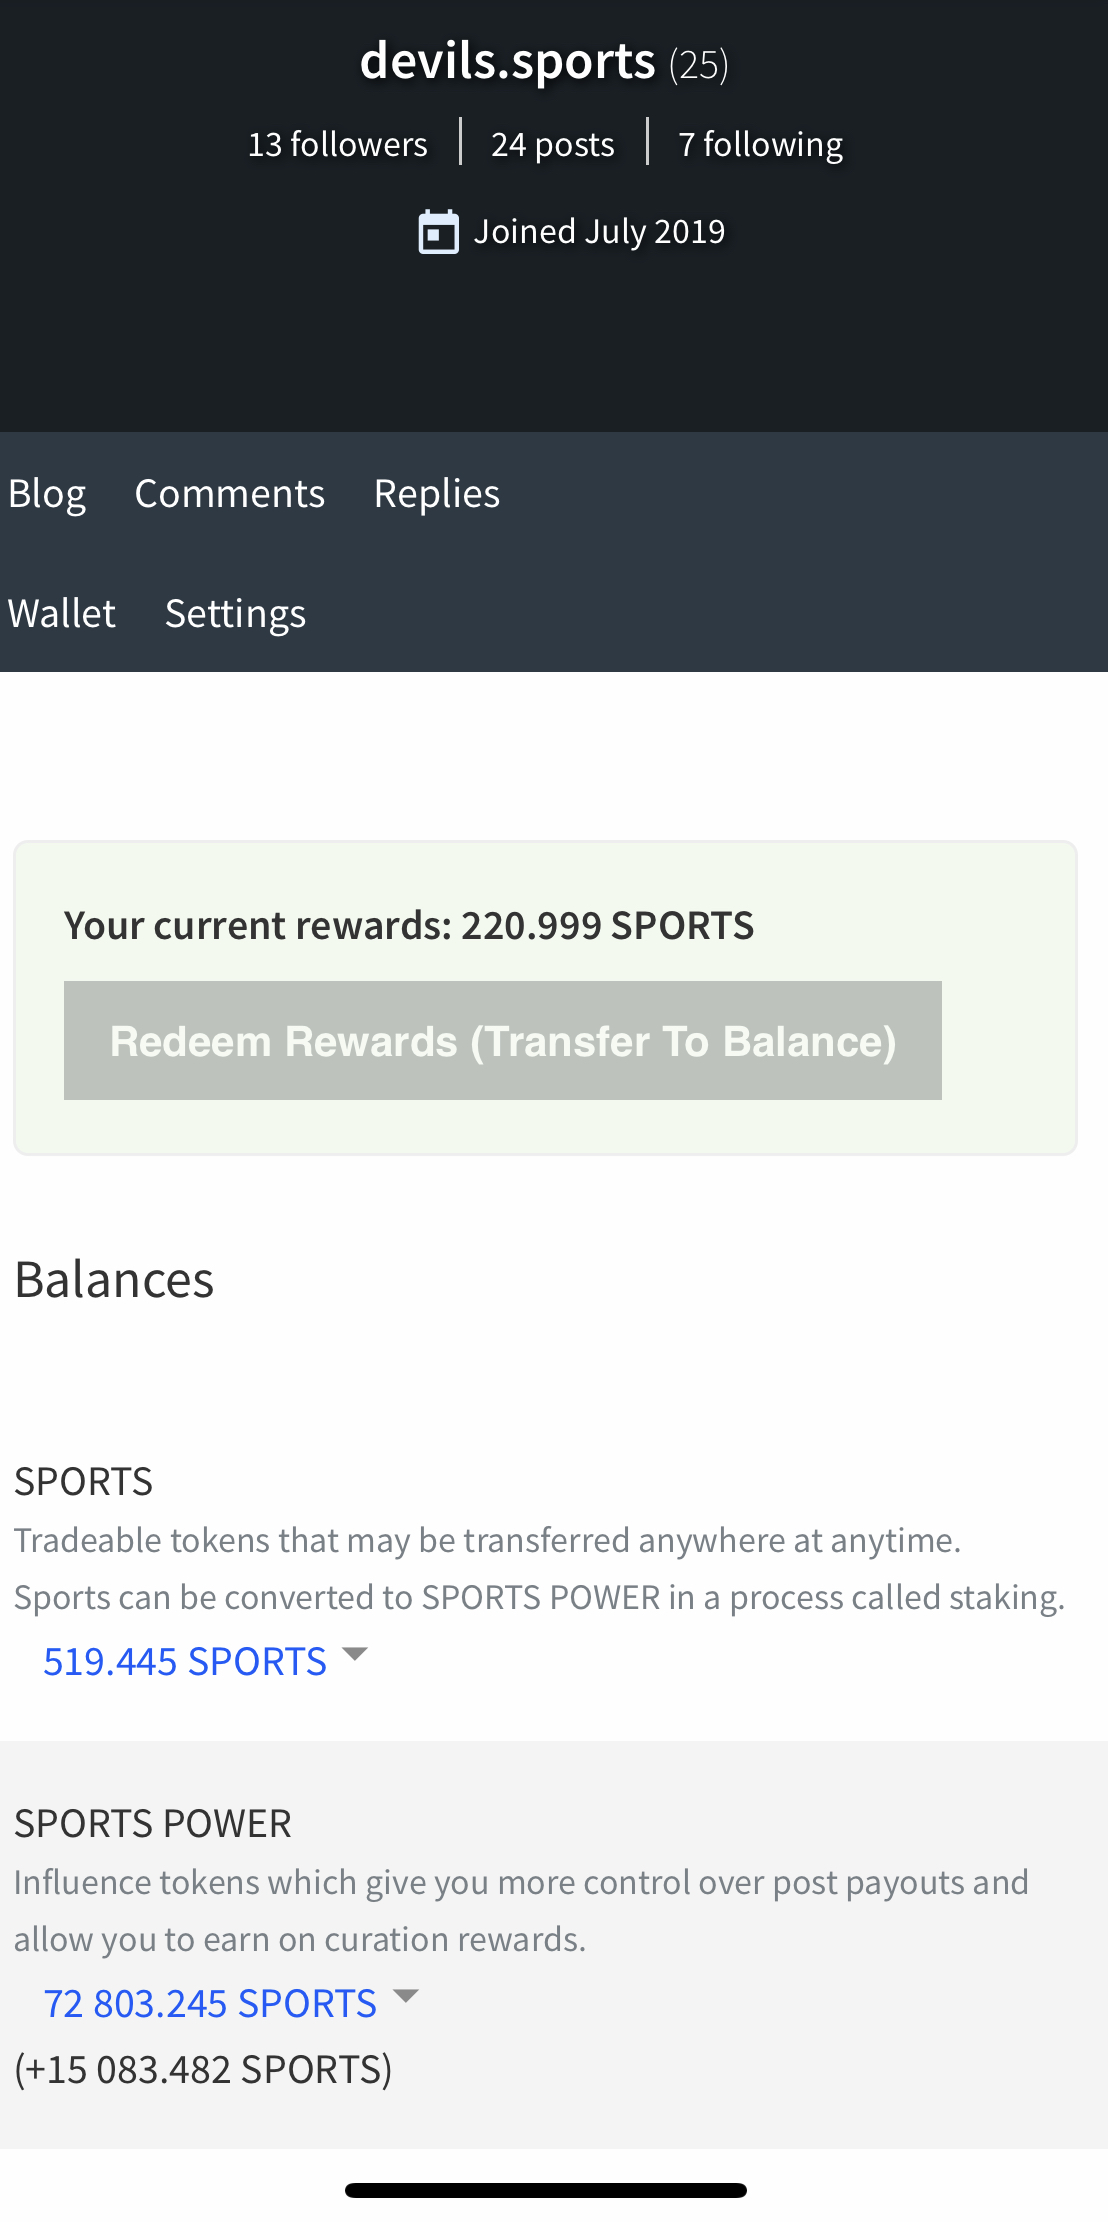Click Redeem Rewards (Transfer To Balance) button
Screen dimensions: 1108x2222
point(503,1040)
